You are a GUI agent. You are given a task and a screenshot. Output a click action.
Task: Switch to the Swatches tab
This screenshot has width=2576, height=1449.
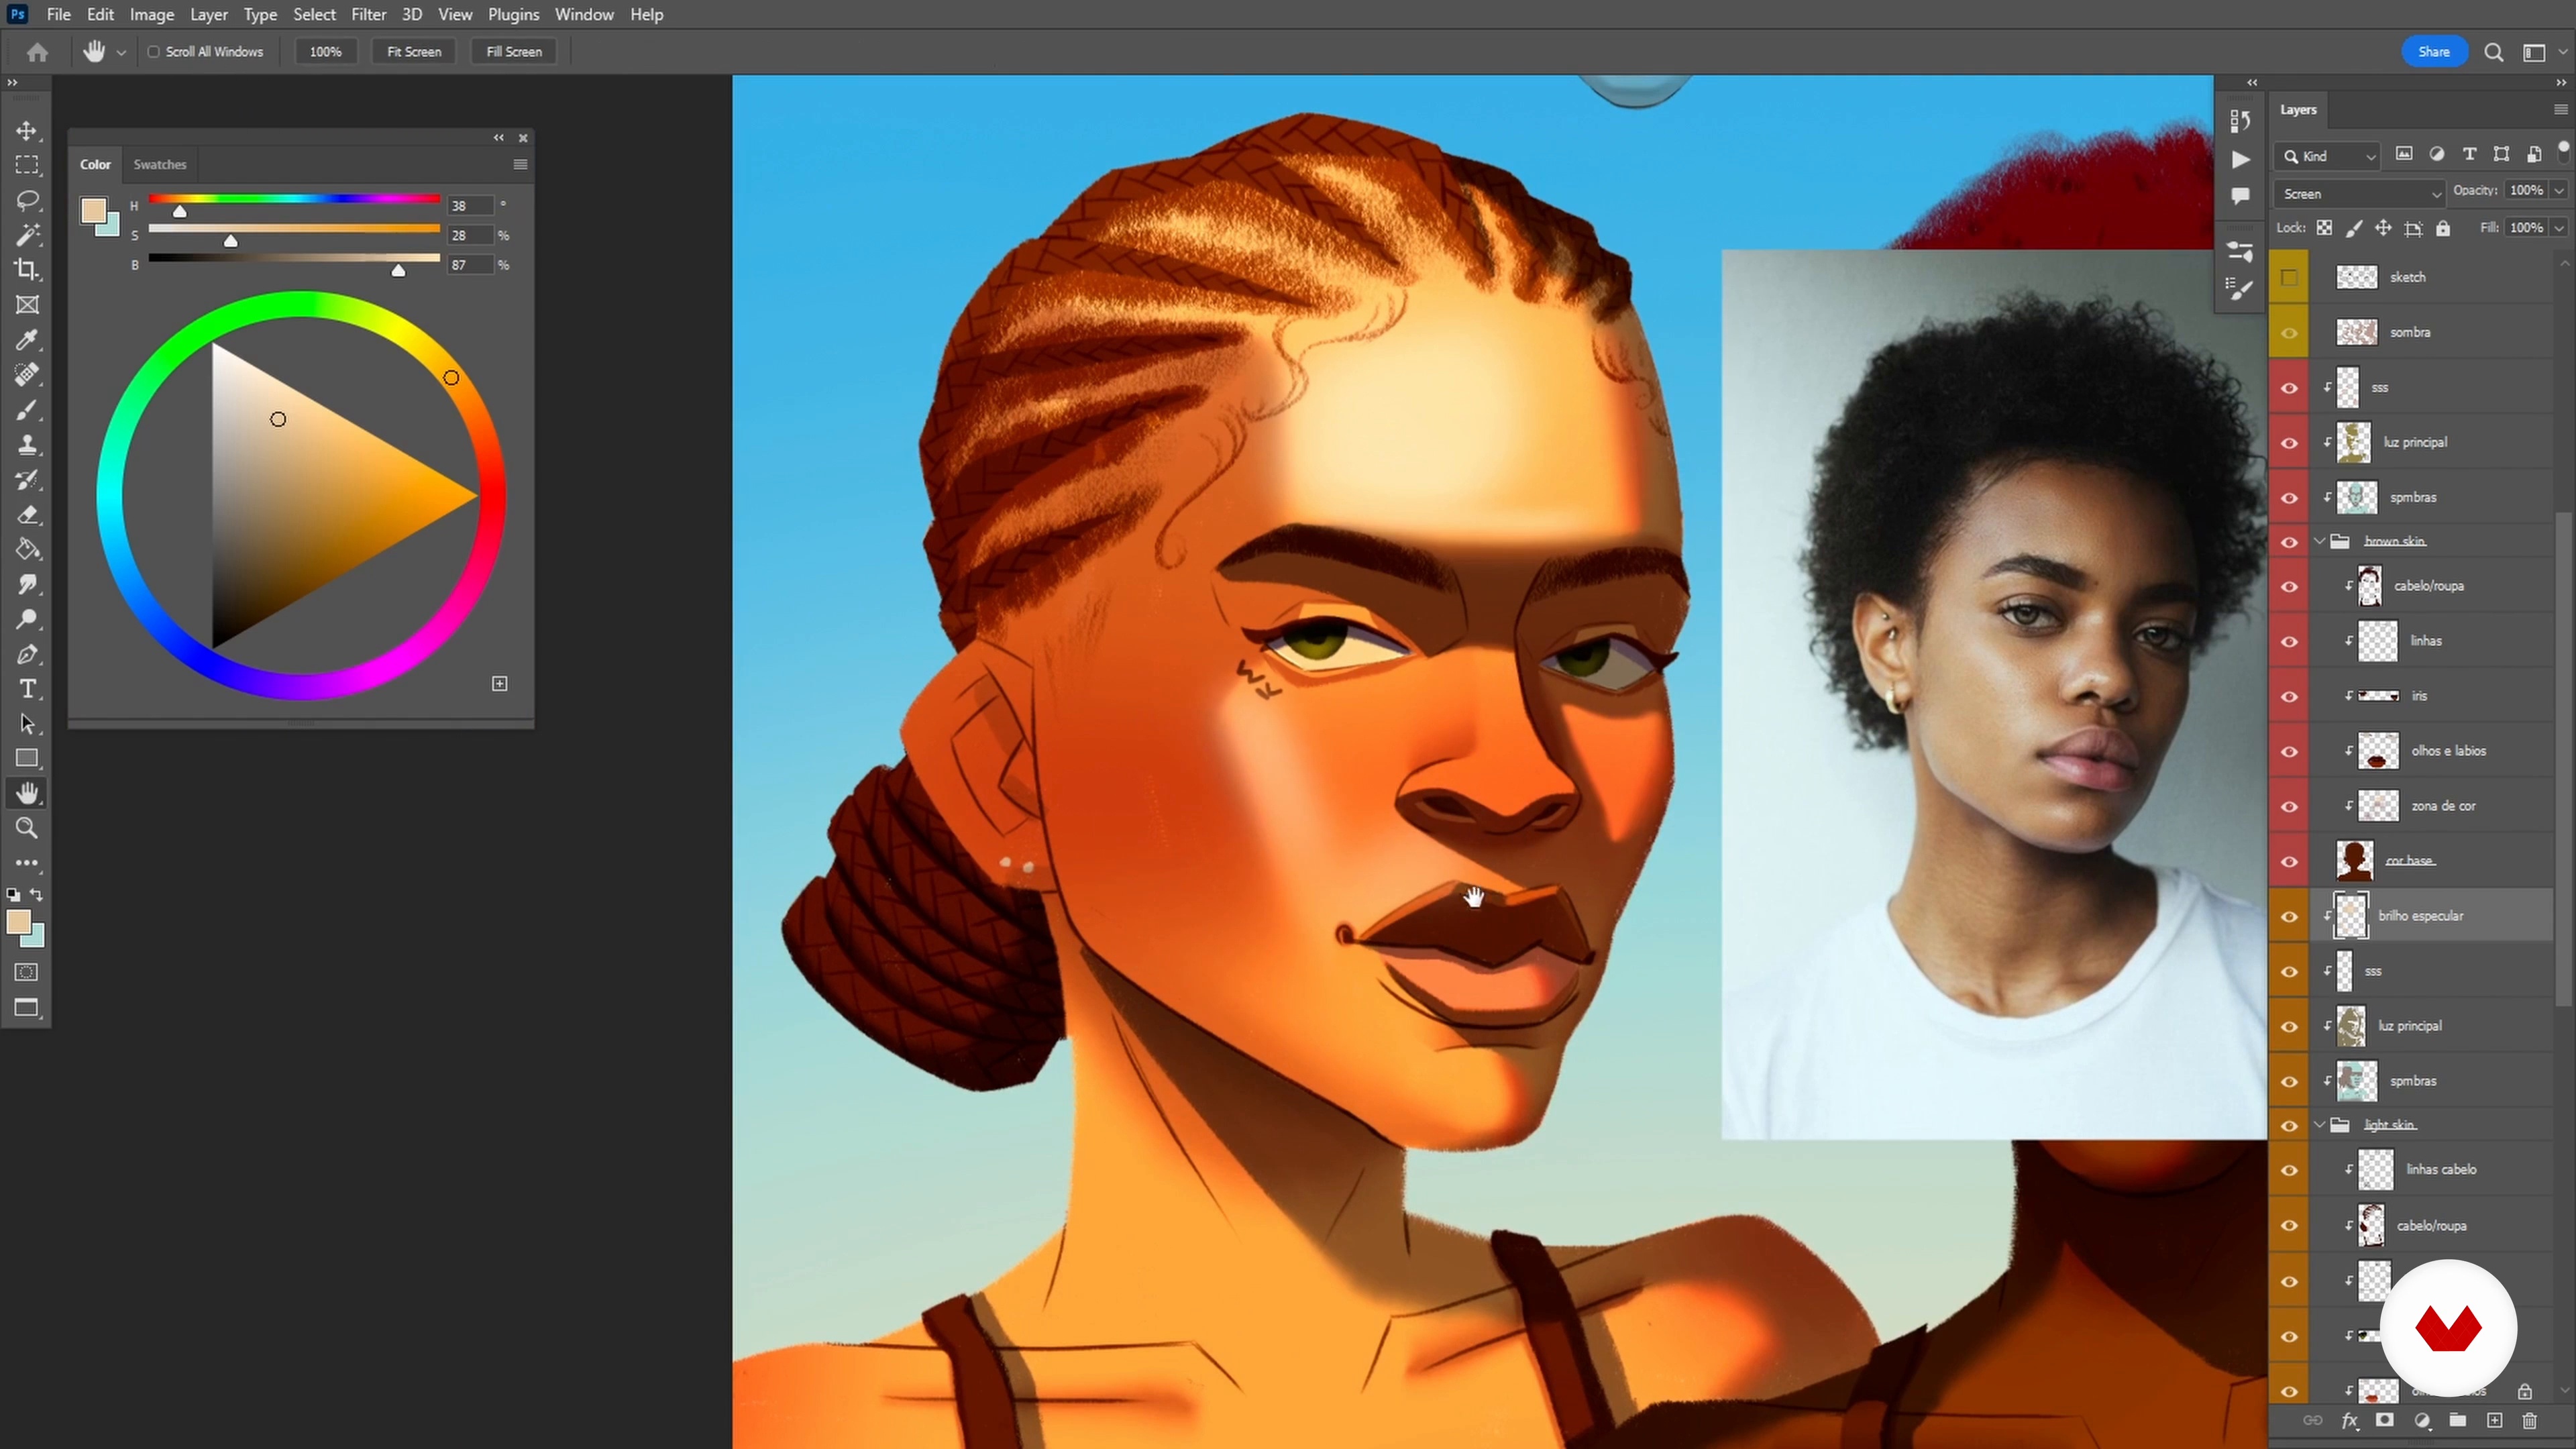pos(160,164)
